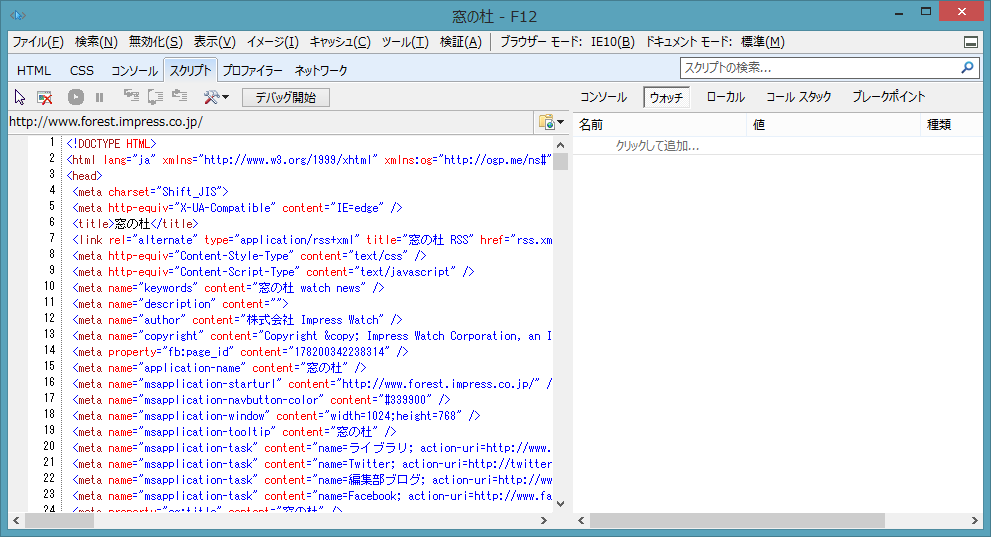Click line number 10 in gutter
This screenshot has height=537, width=991.
[49, 286]
